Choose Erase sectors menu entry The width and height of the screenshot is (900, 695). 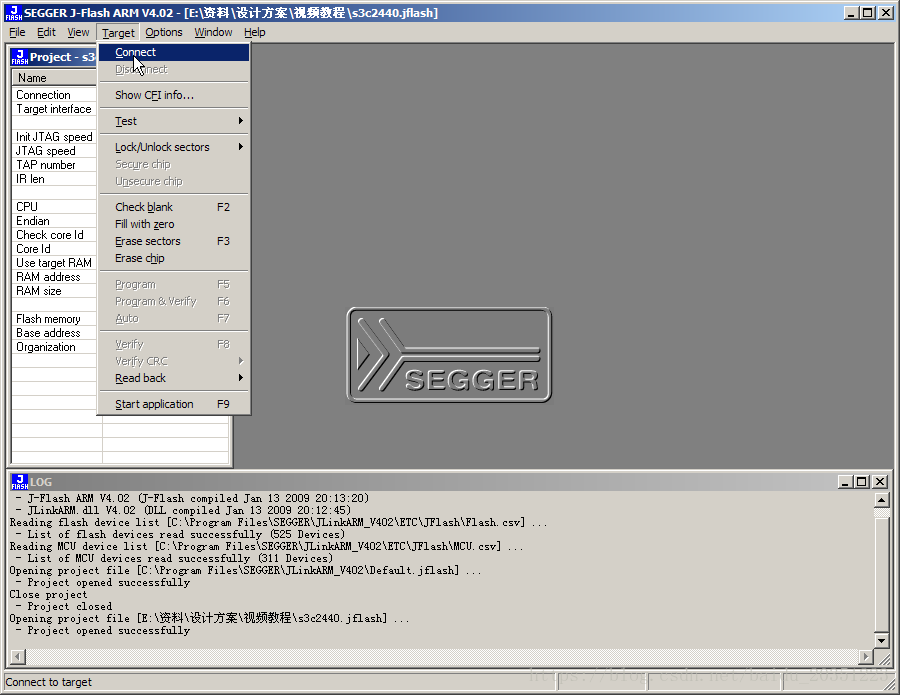tap(174, 242)
